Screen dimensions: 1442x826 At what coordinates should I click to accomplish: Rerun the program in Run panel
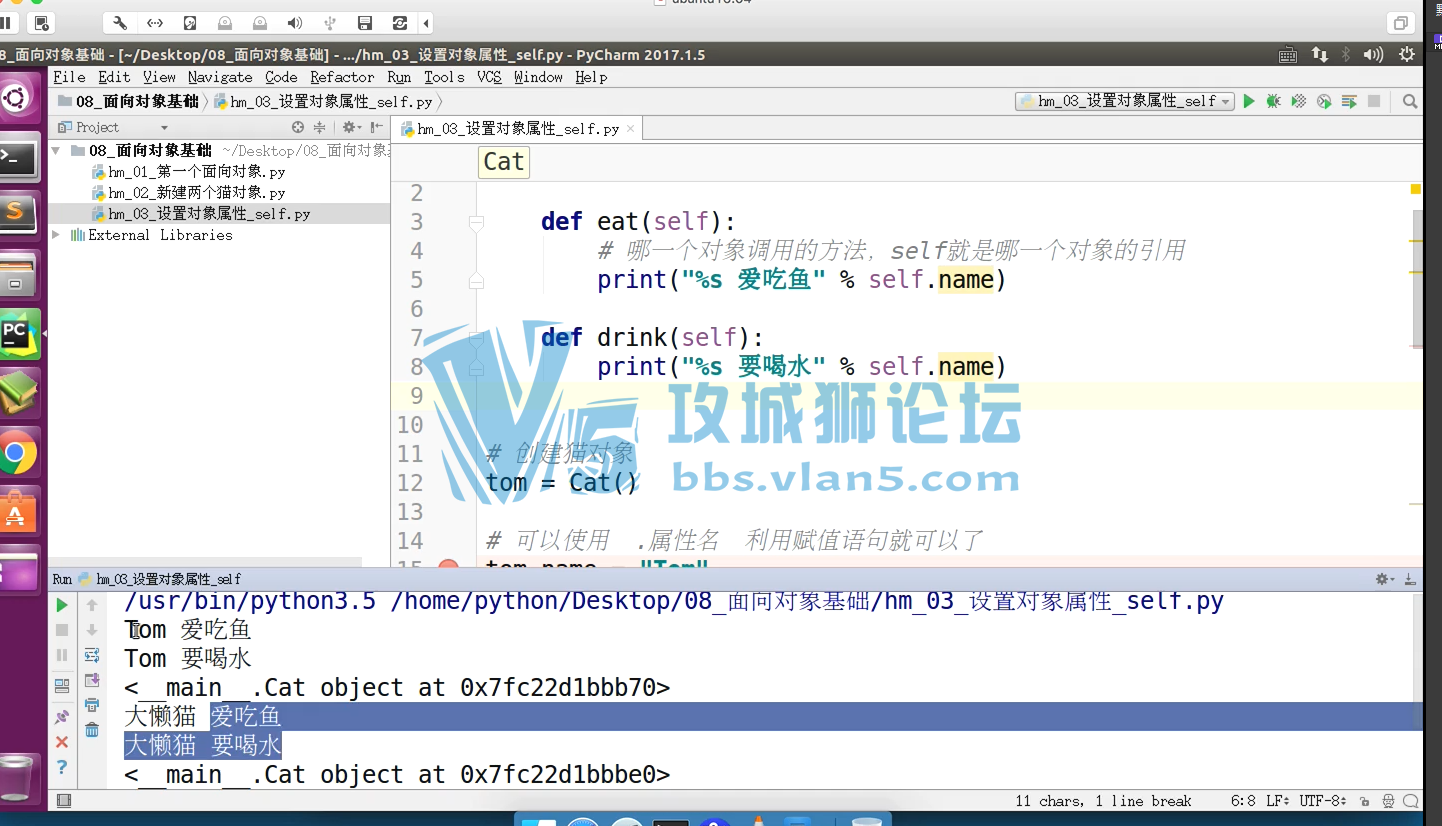62,605
